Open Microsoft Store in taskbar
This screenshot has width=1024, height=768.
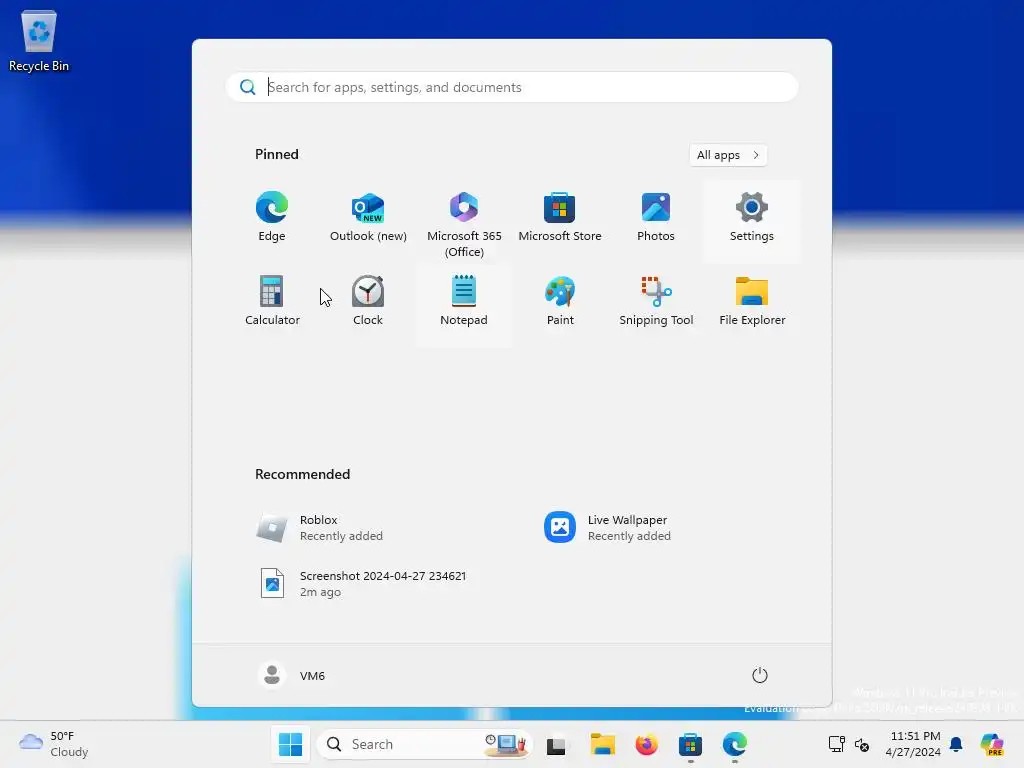[x=690, y=744]
